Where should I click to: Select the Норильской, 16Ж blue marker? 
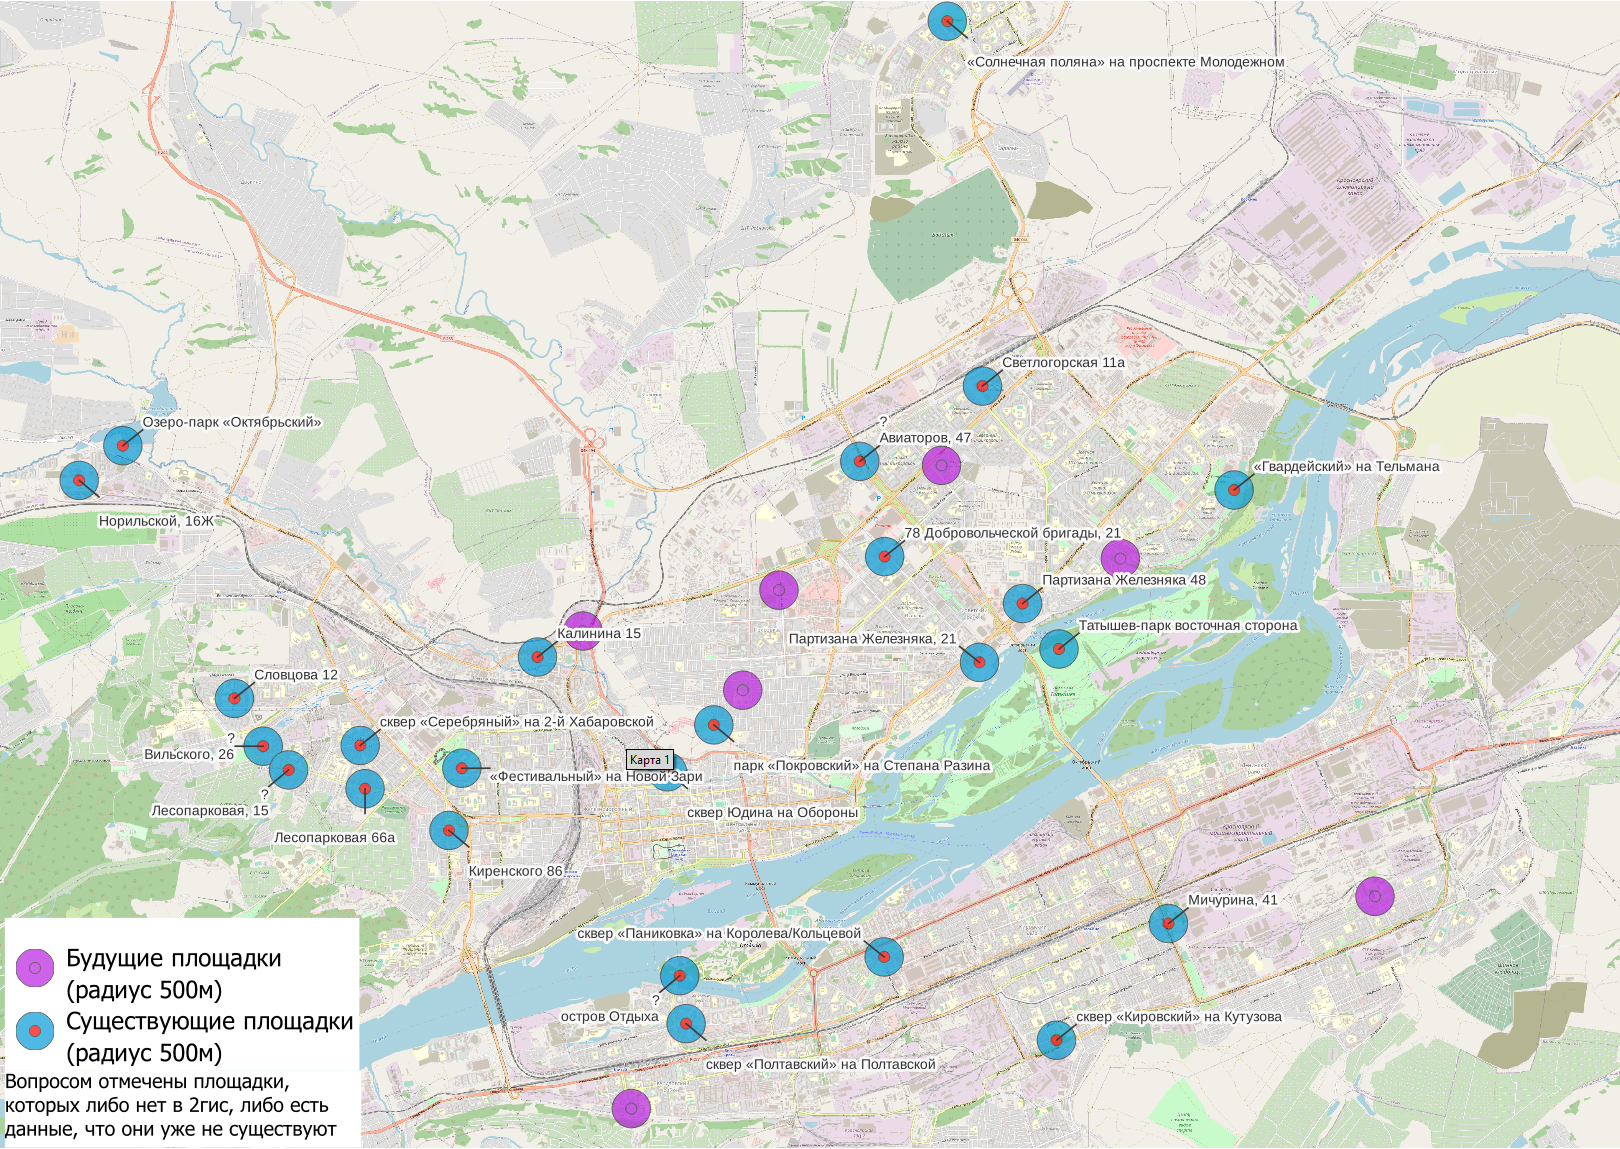pyautogui.click(x=79, y=481)
